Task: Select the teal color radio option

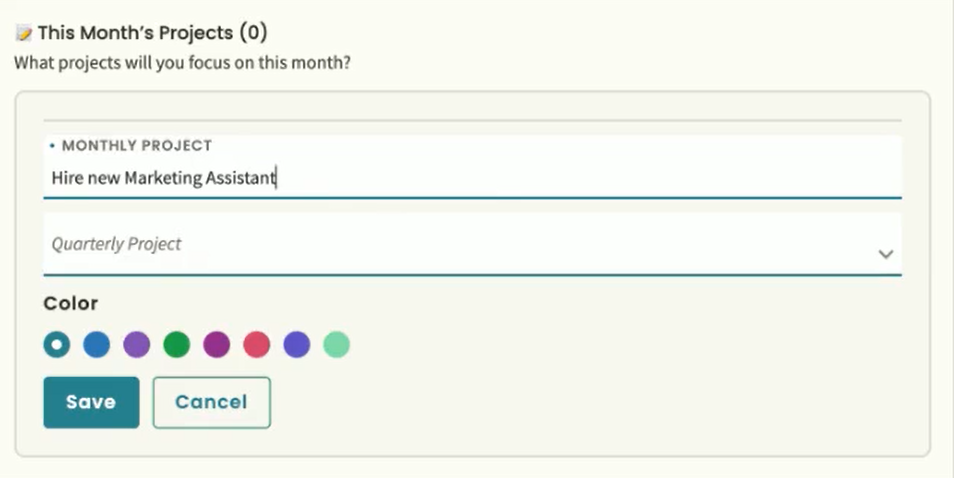Action: click(57, 345)
